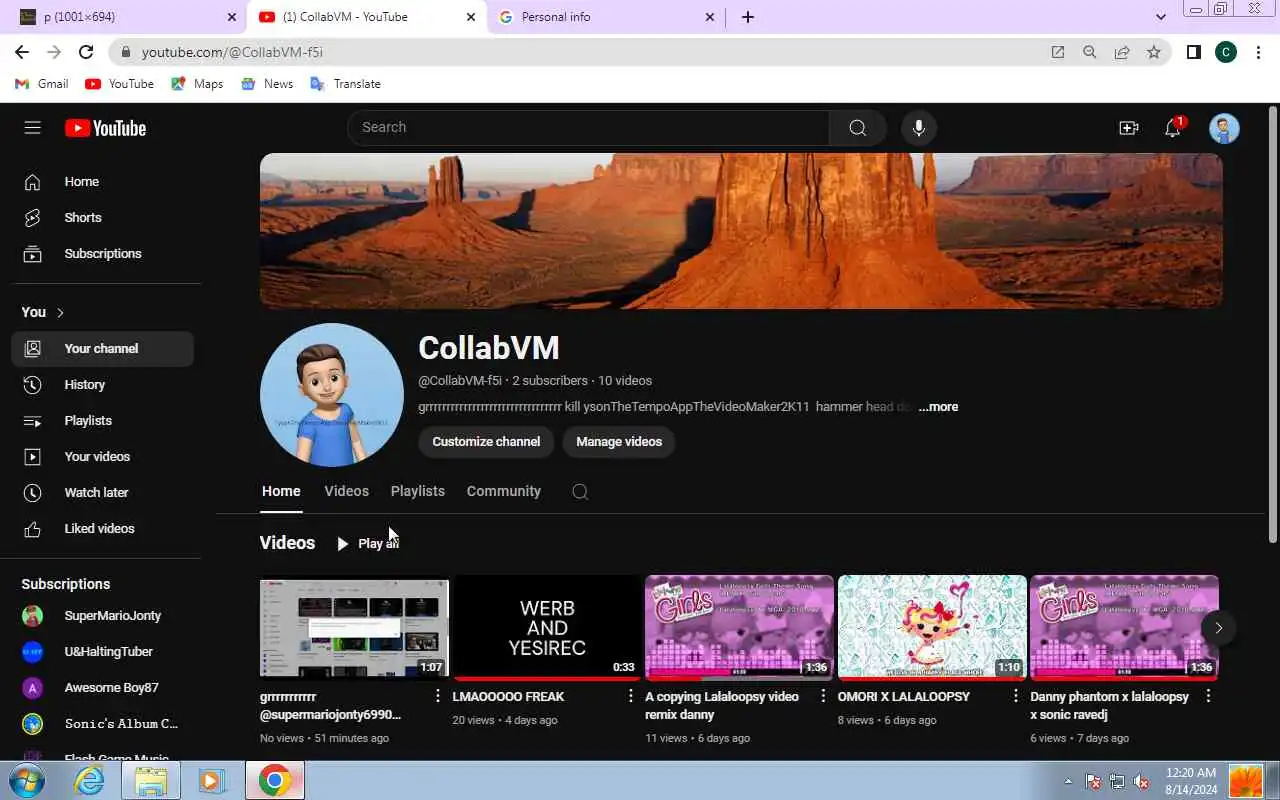
Task: Expand the You section chevron
Action: click(60, 313)
